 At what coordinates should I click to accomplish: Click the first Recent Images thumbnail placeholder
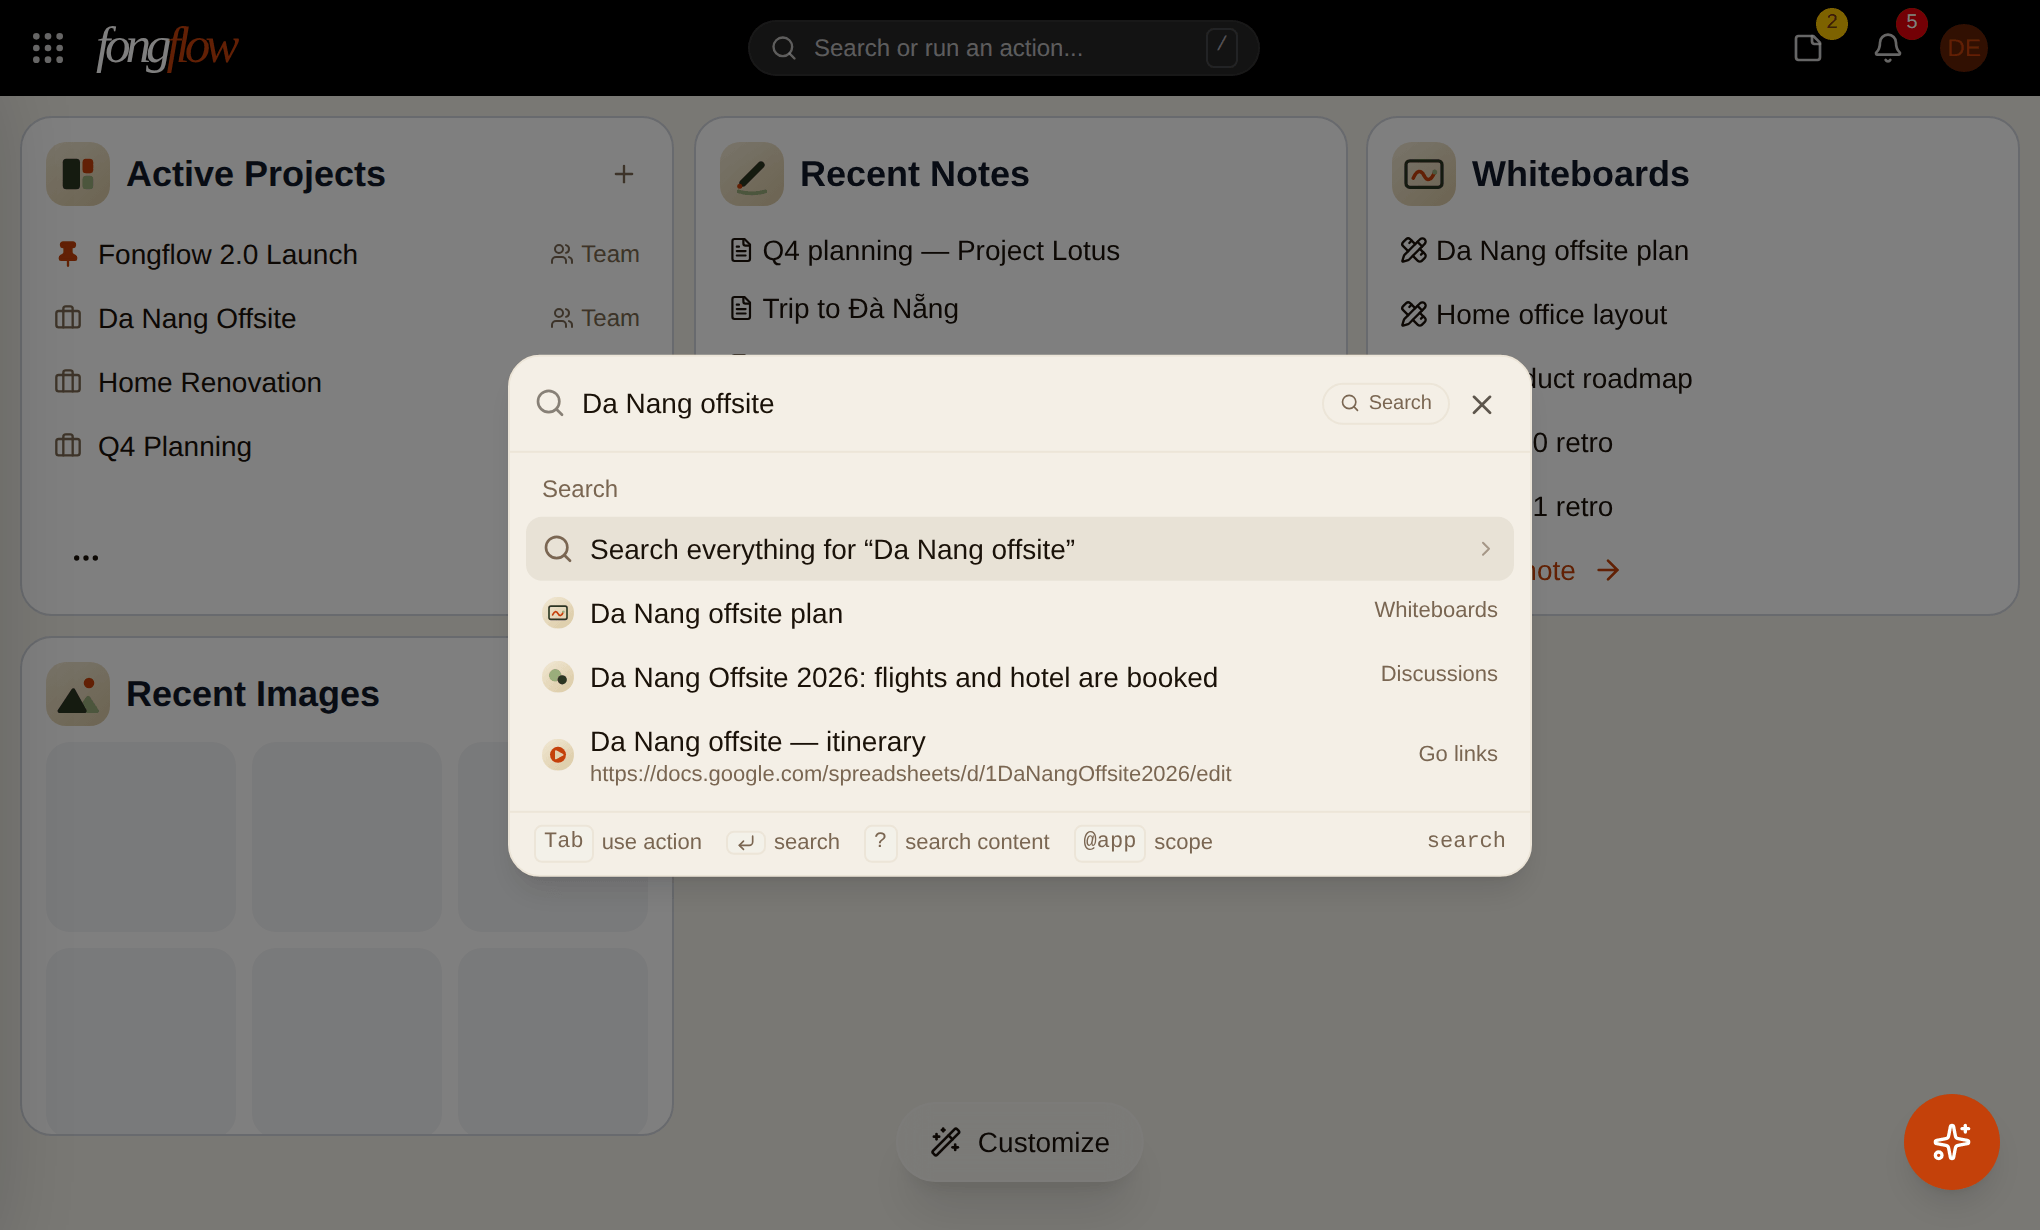(141, 837)
